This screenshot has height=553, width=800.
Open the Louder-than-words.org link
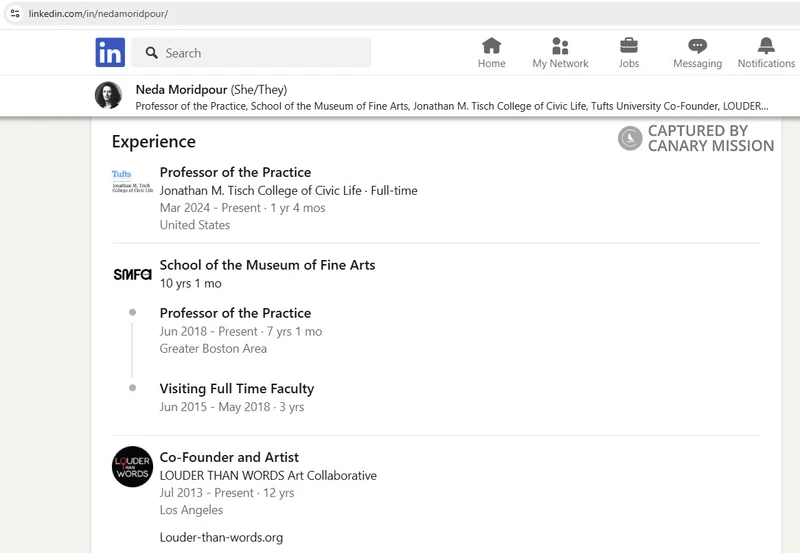[221, 537]
